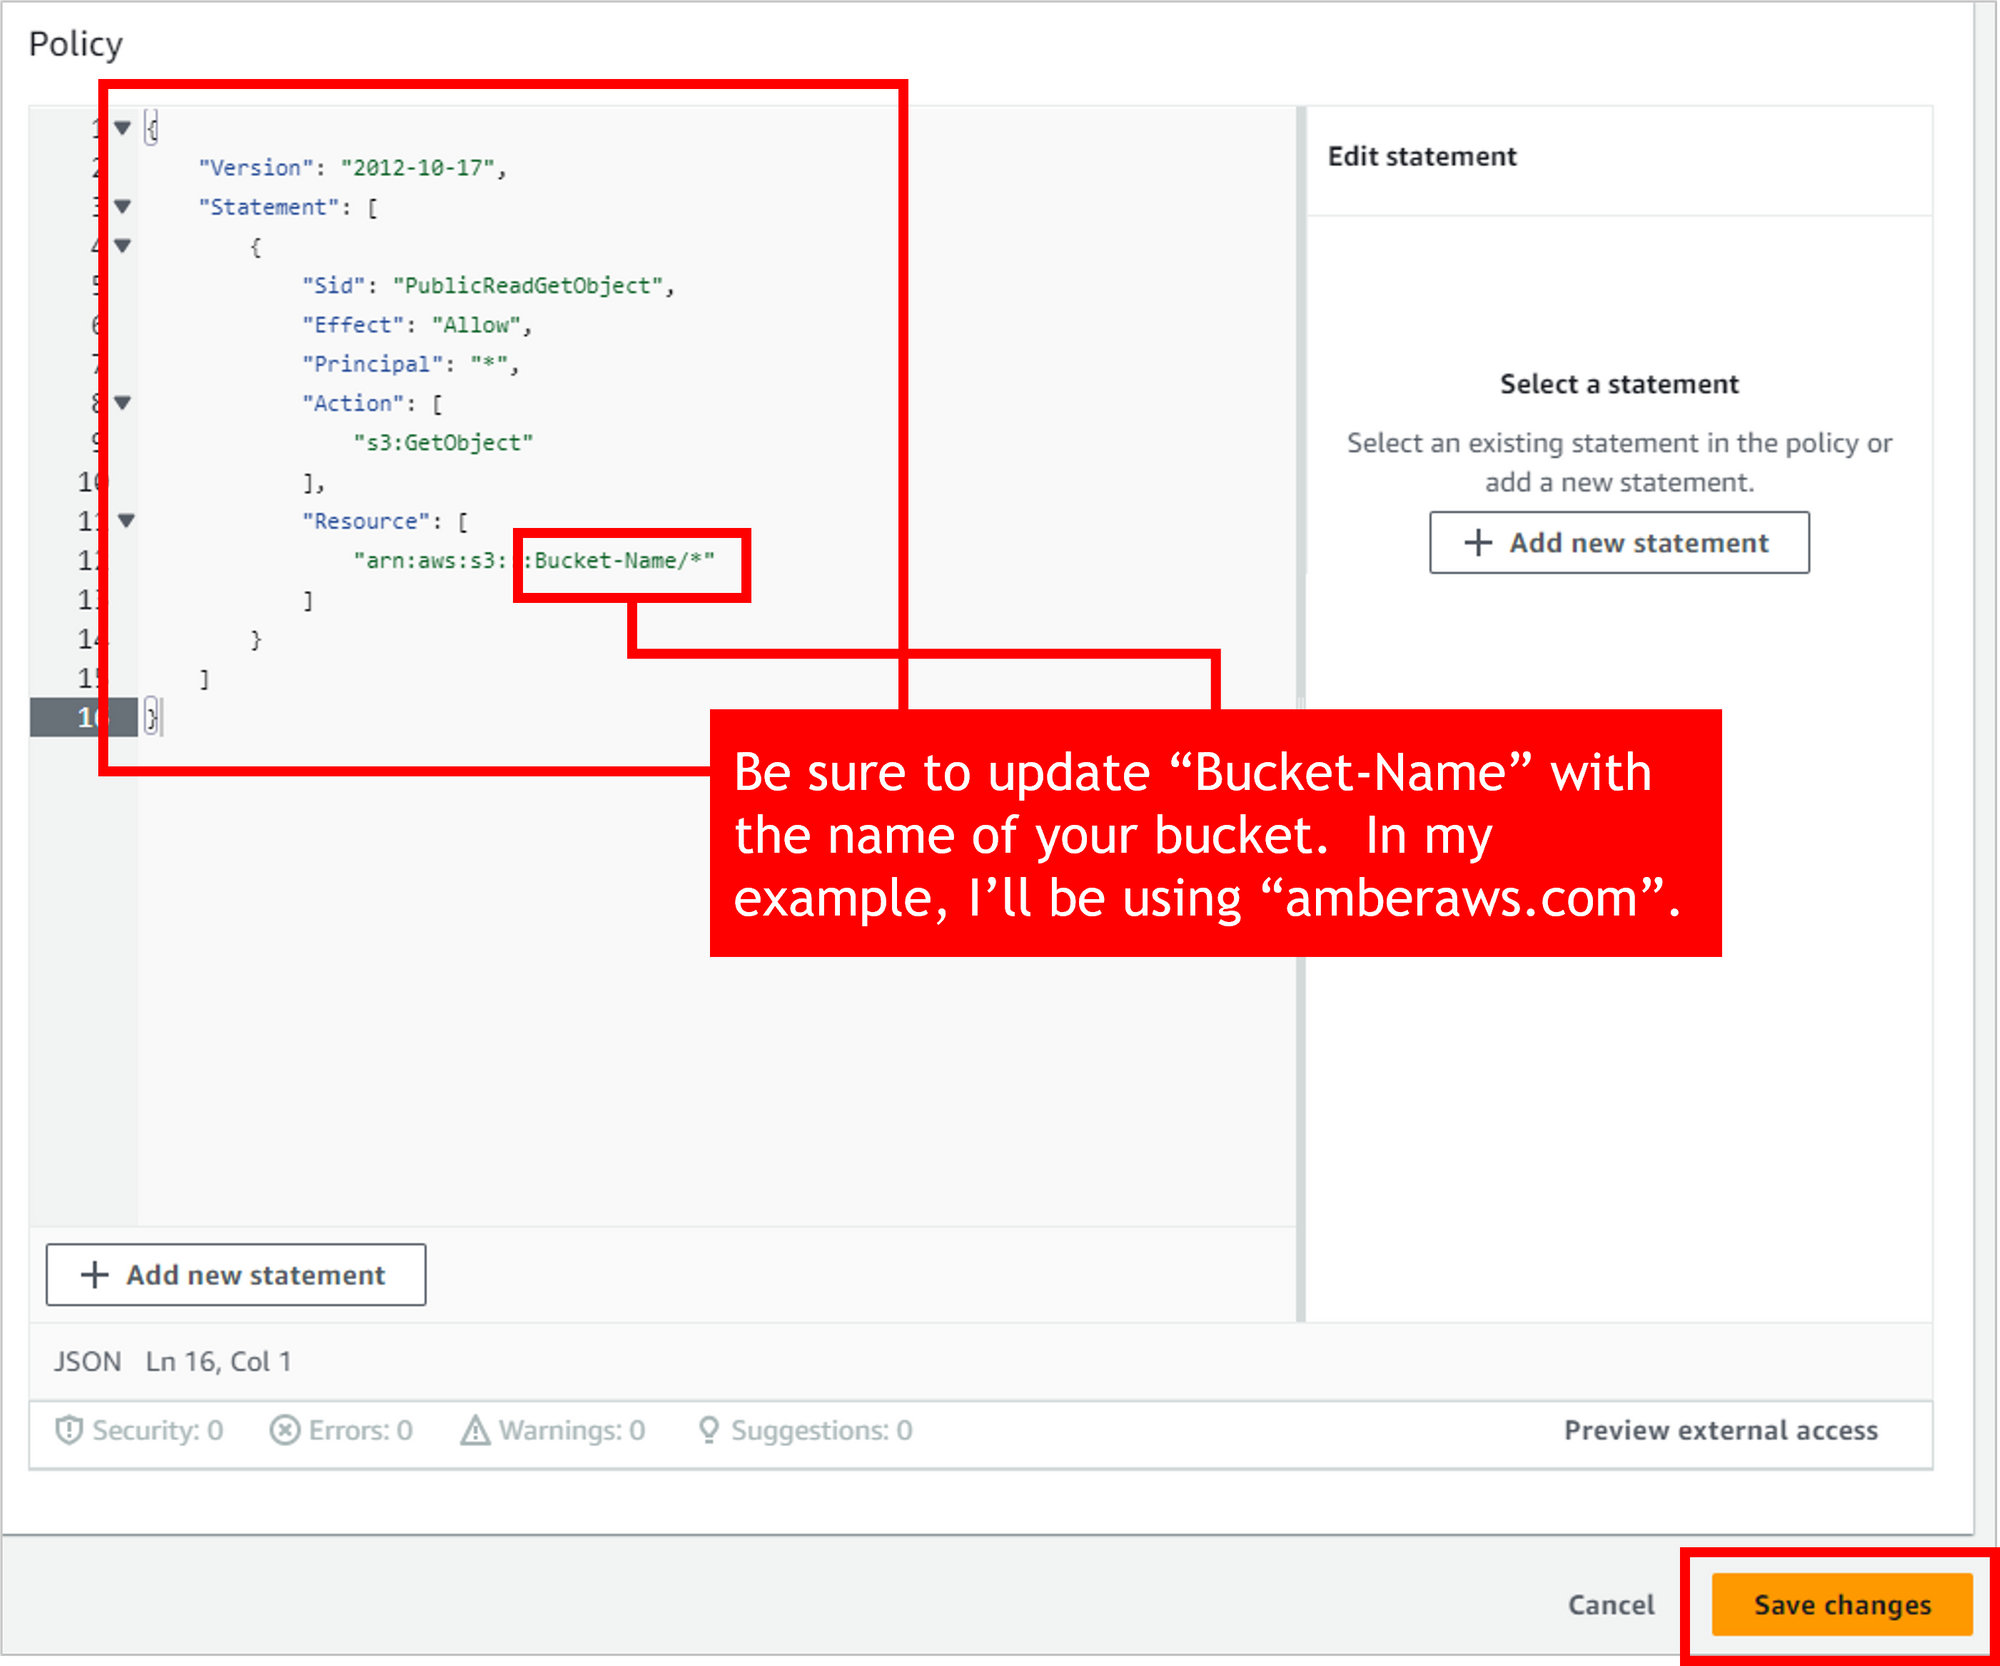Click the Security shield icon
2000x1666 pixels.
[x=69, y=1431]
